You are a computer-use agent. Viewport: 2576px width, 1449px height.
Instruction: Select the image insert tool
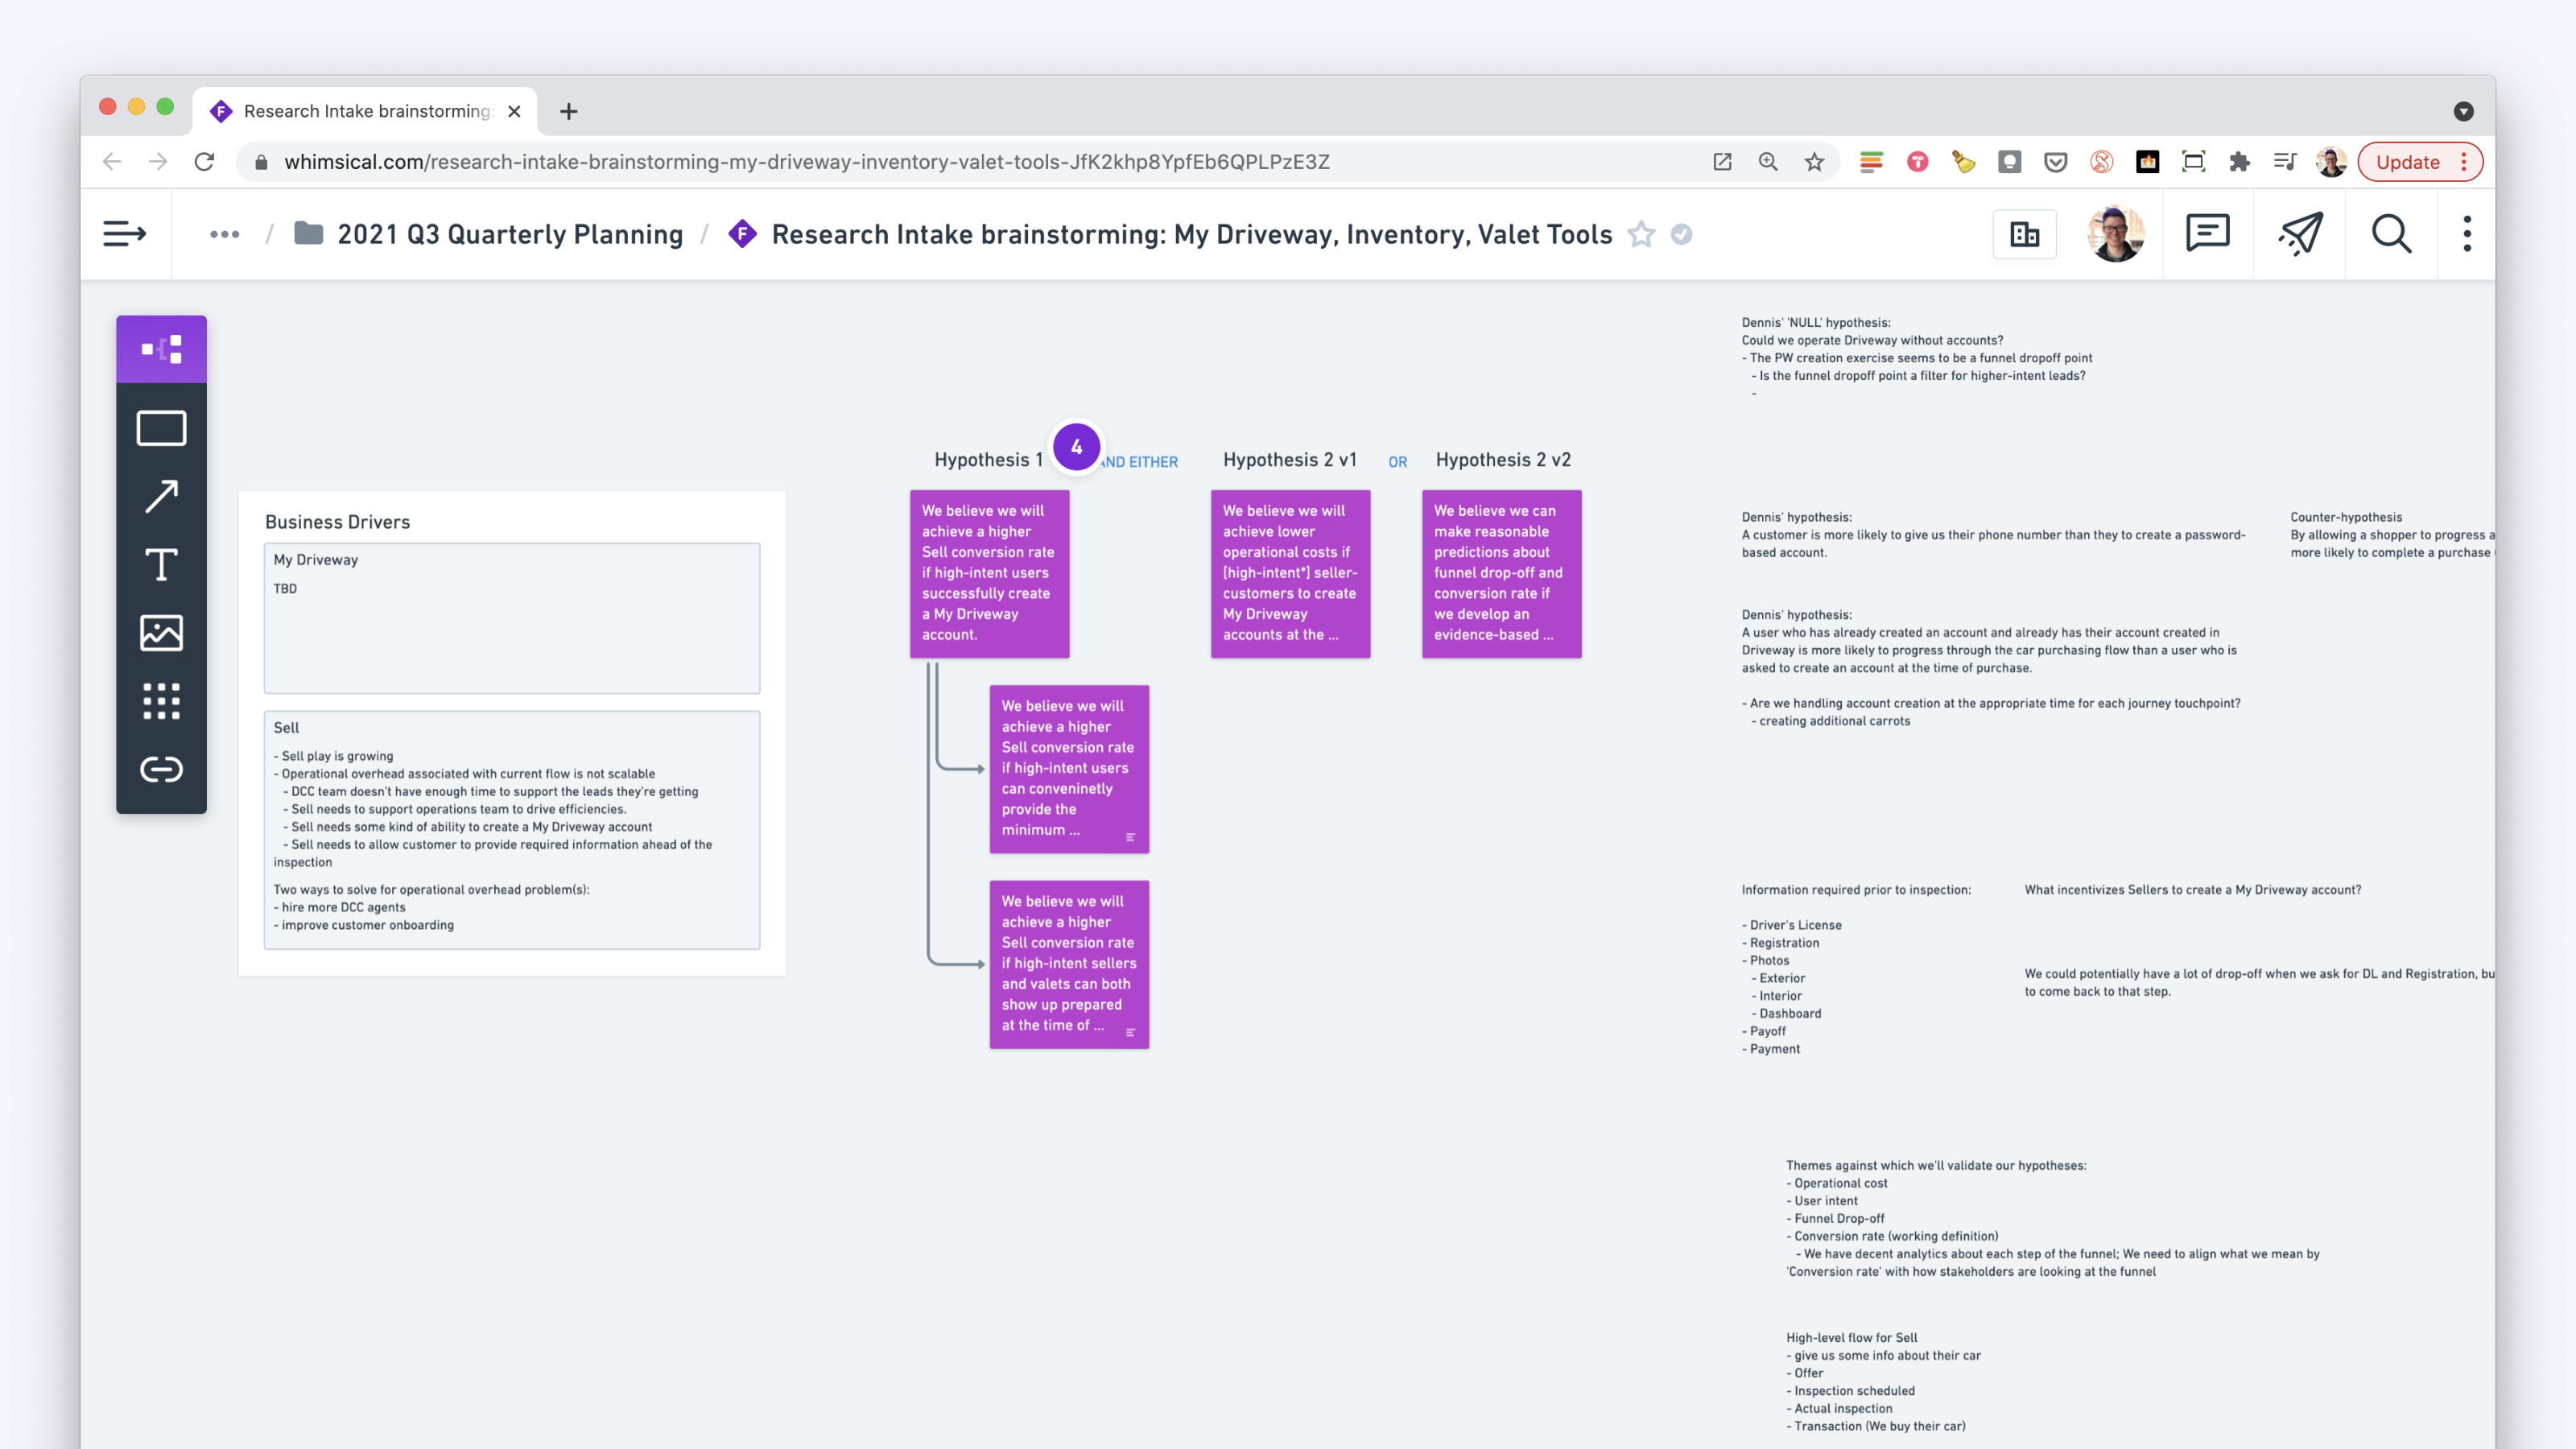pos(161,633)
